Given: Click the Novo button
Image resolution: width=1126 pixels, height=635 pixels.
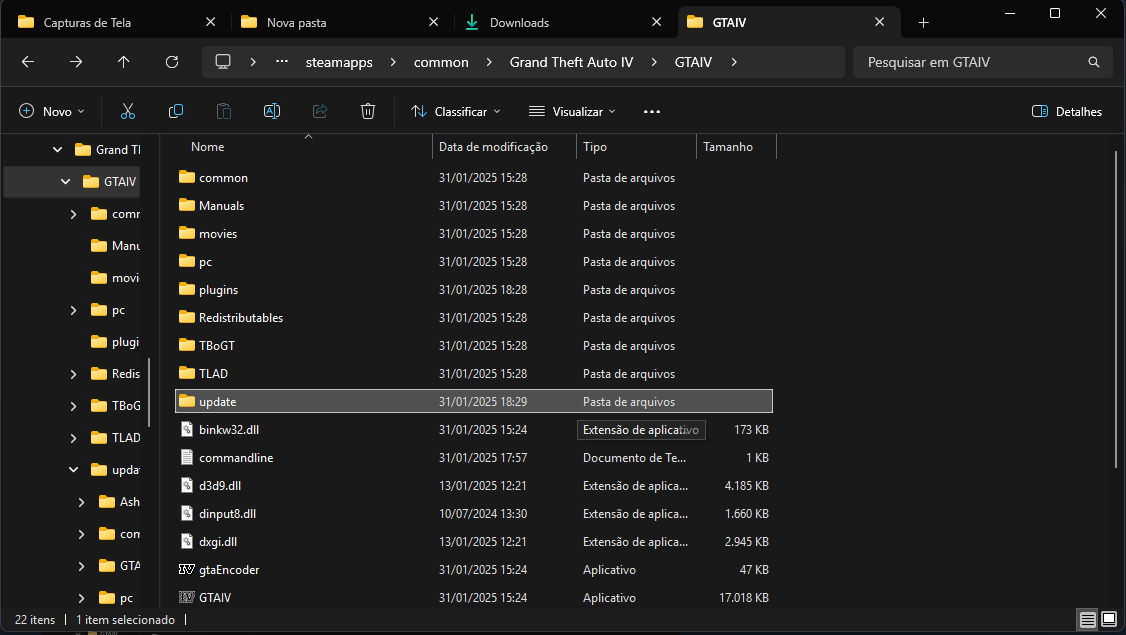Looking at the screenshot, I should tap(52, 112).
